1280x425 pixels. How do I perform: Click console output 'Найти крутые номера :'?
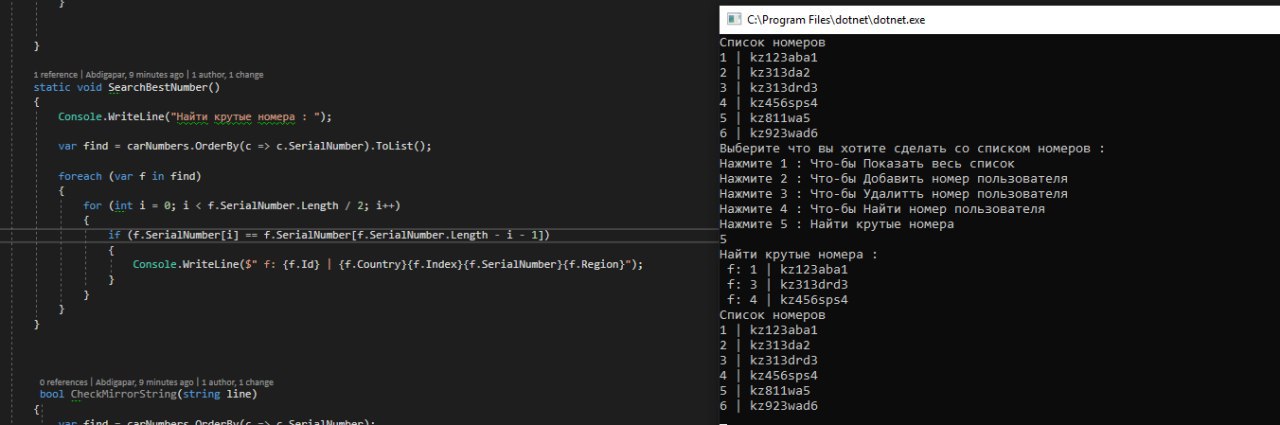(x=798, y=255)
